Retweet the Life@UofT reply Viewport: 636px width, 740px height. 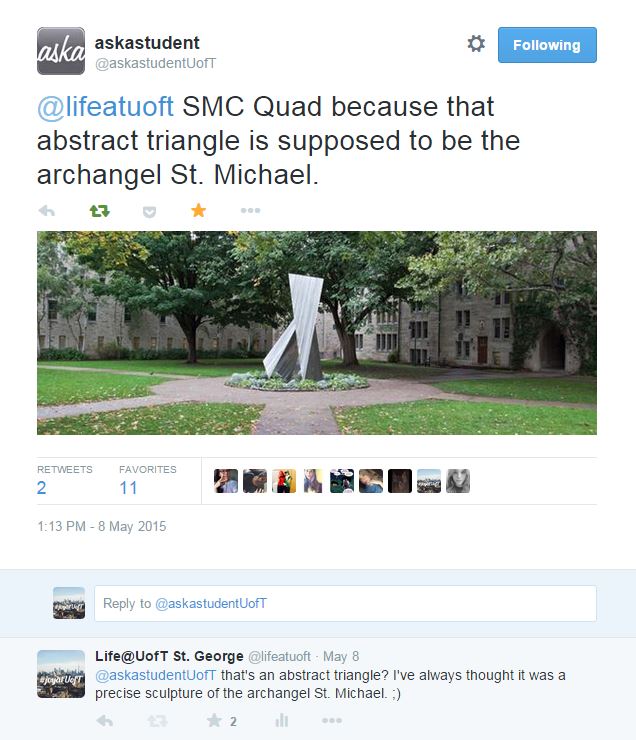(x=157, y=720)
